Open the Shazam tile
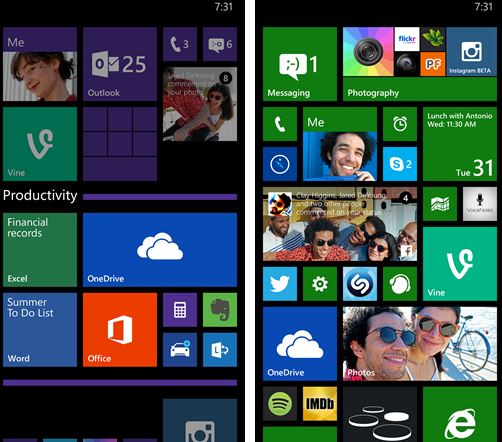502x442 pixels. coord(360,284)
